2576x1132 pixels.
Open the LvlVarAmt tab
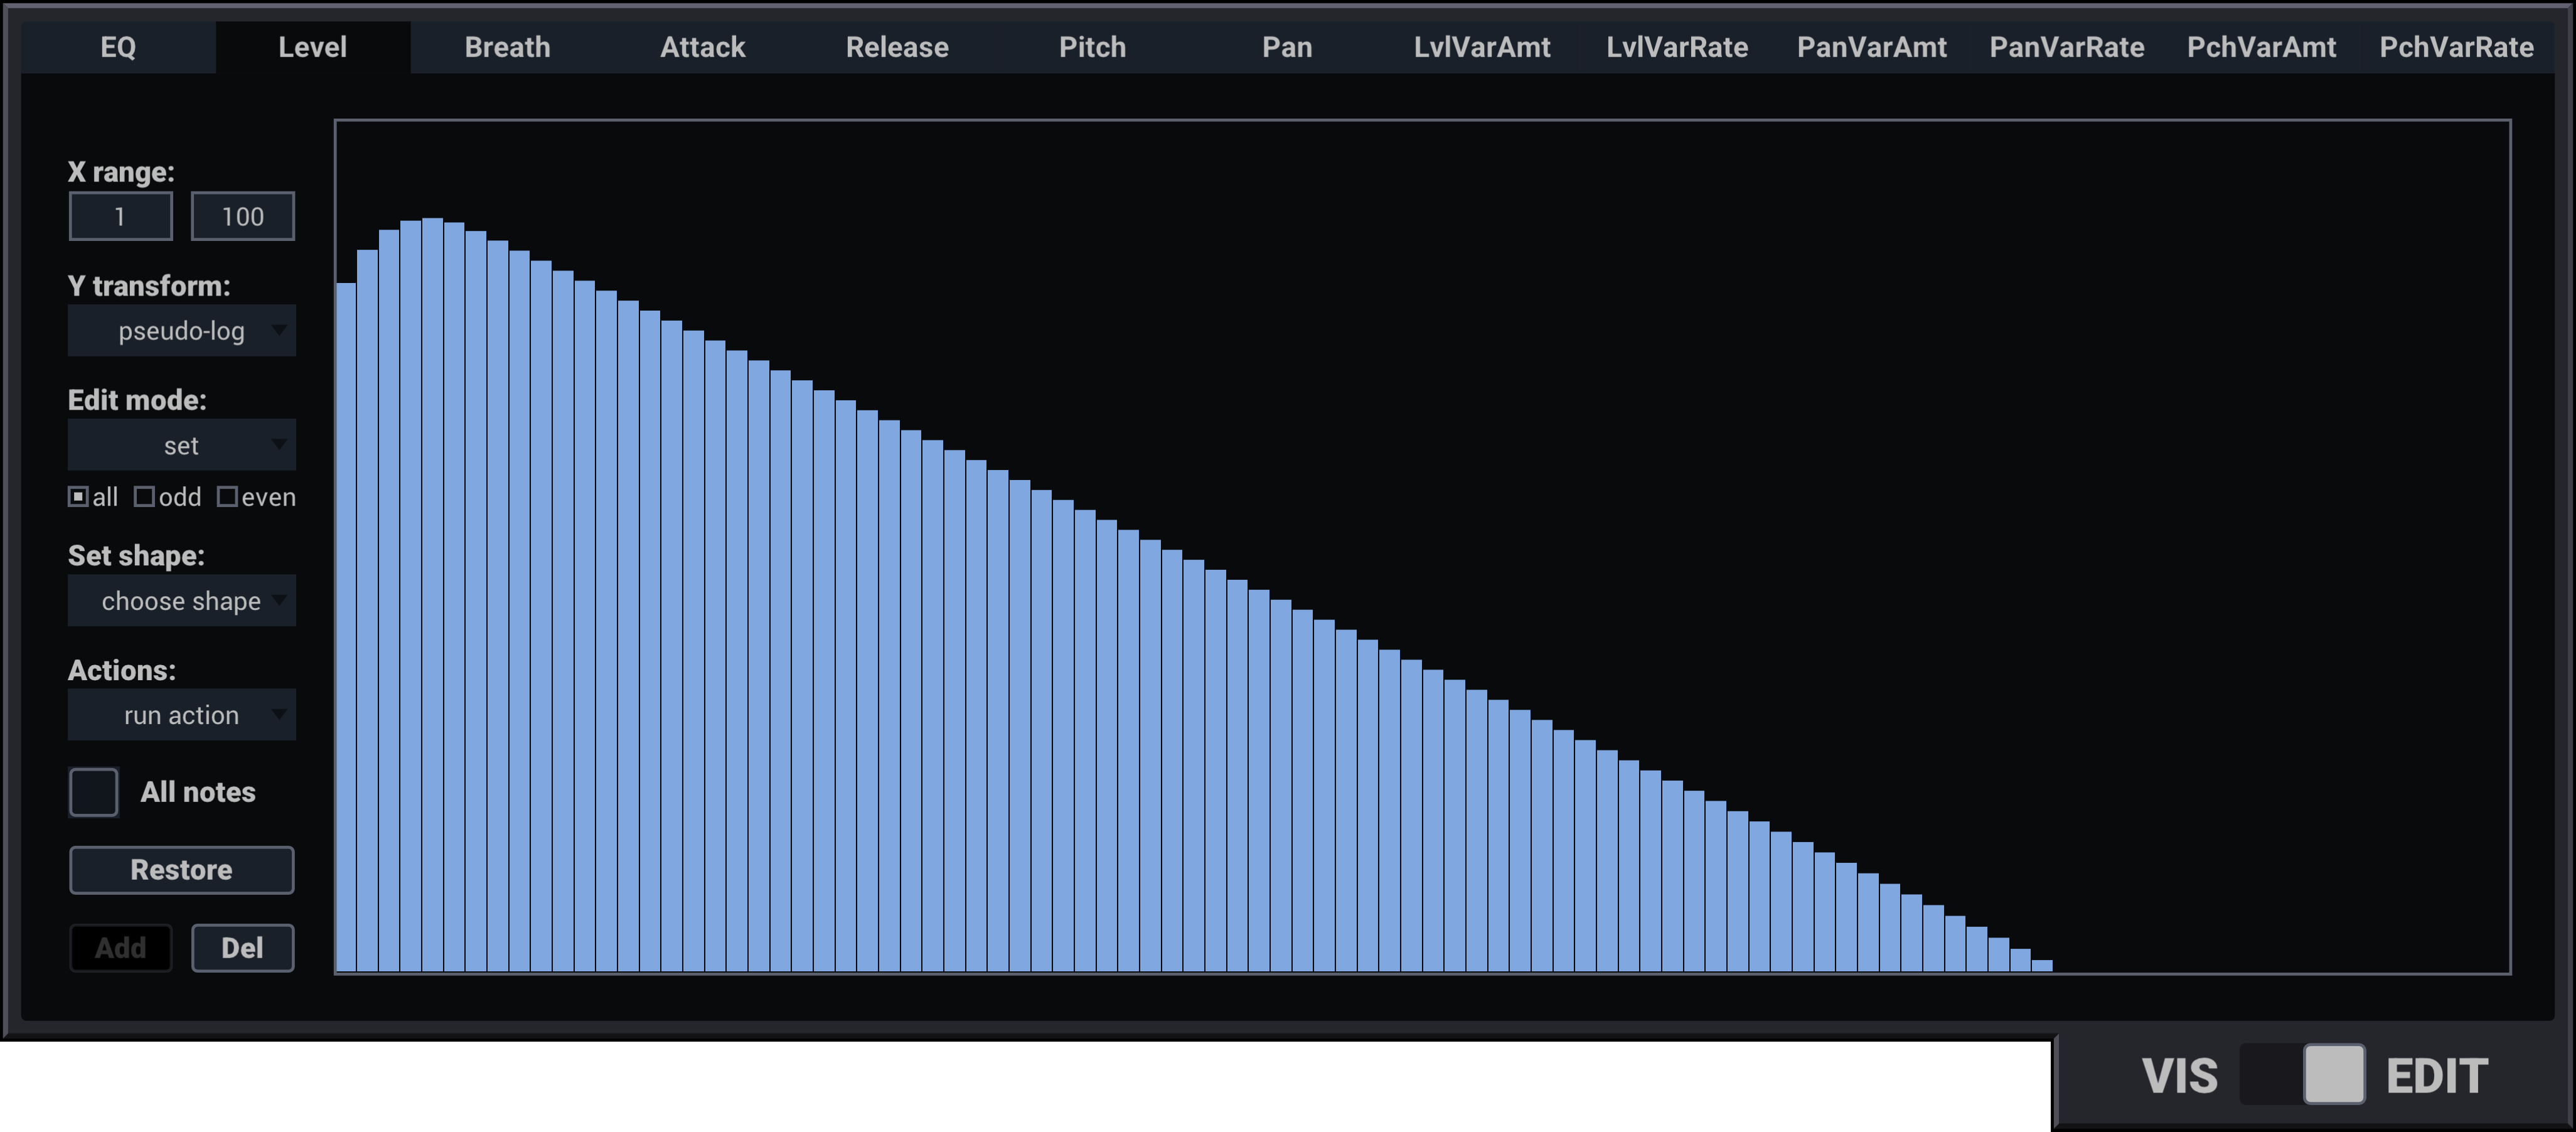(1482, 47)
